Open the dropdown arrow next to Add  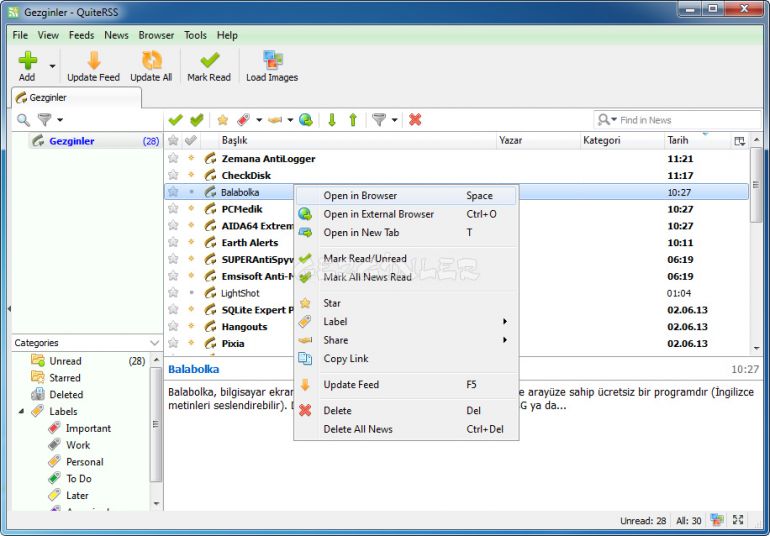click(x=52, y=66)
